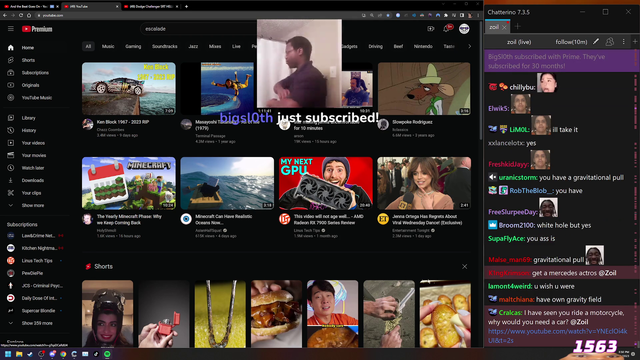Open the YouTube link in Cralcas message
This screenshot has height=360, width=640.
click(x=558, y=336)
